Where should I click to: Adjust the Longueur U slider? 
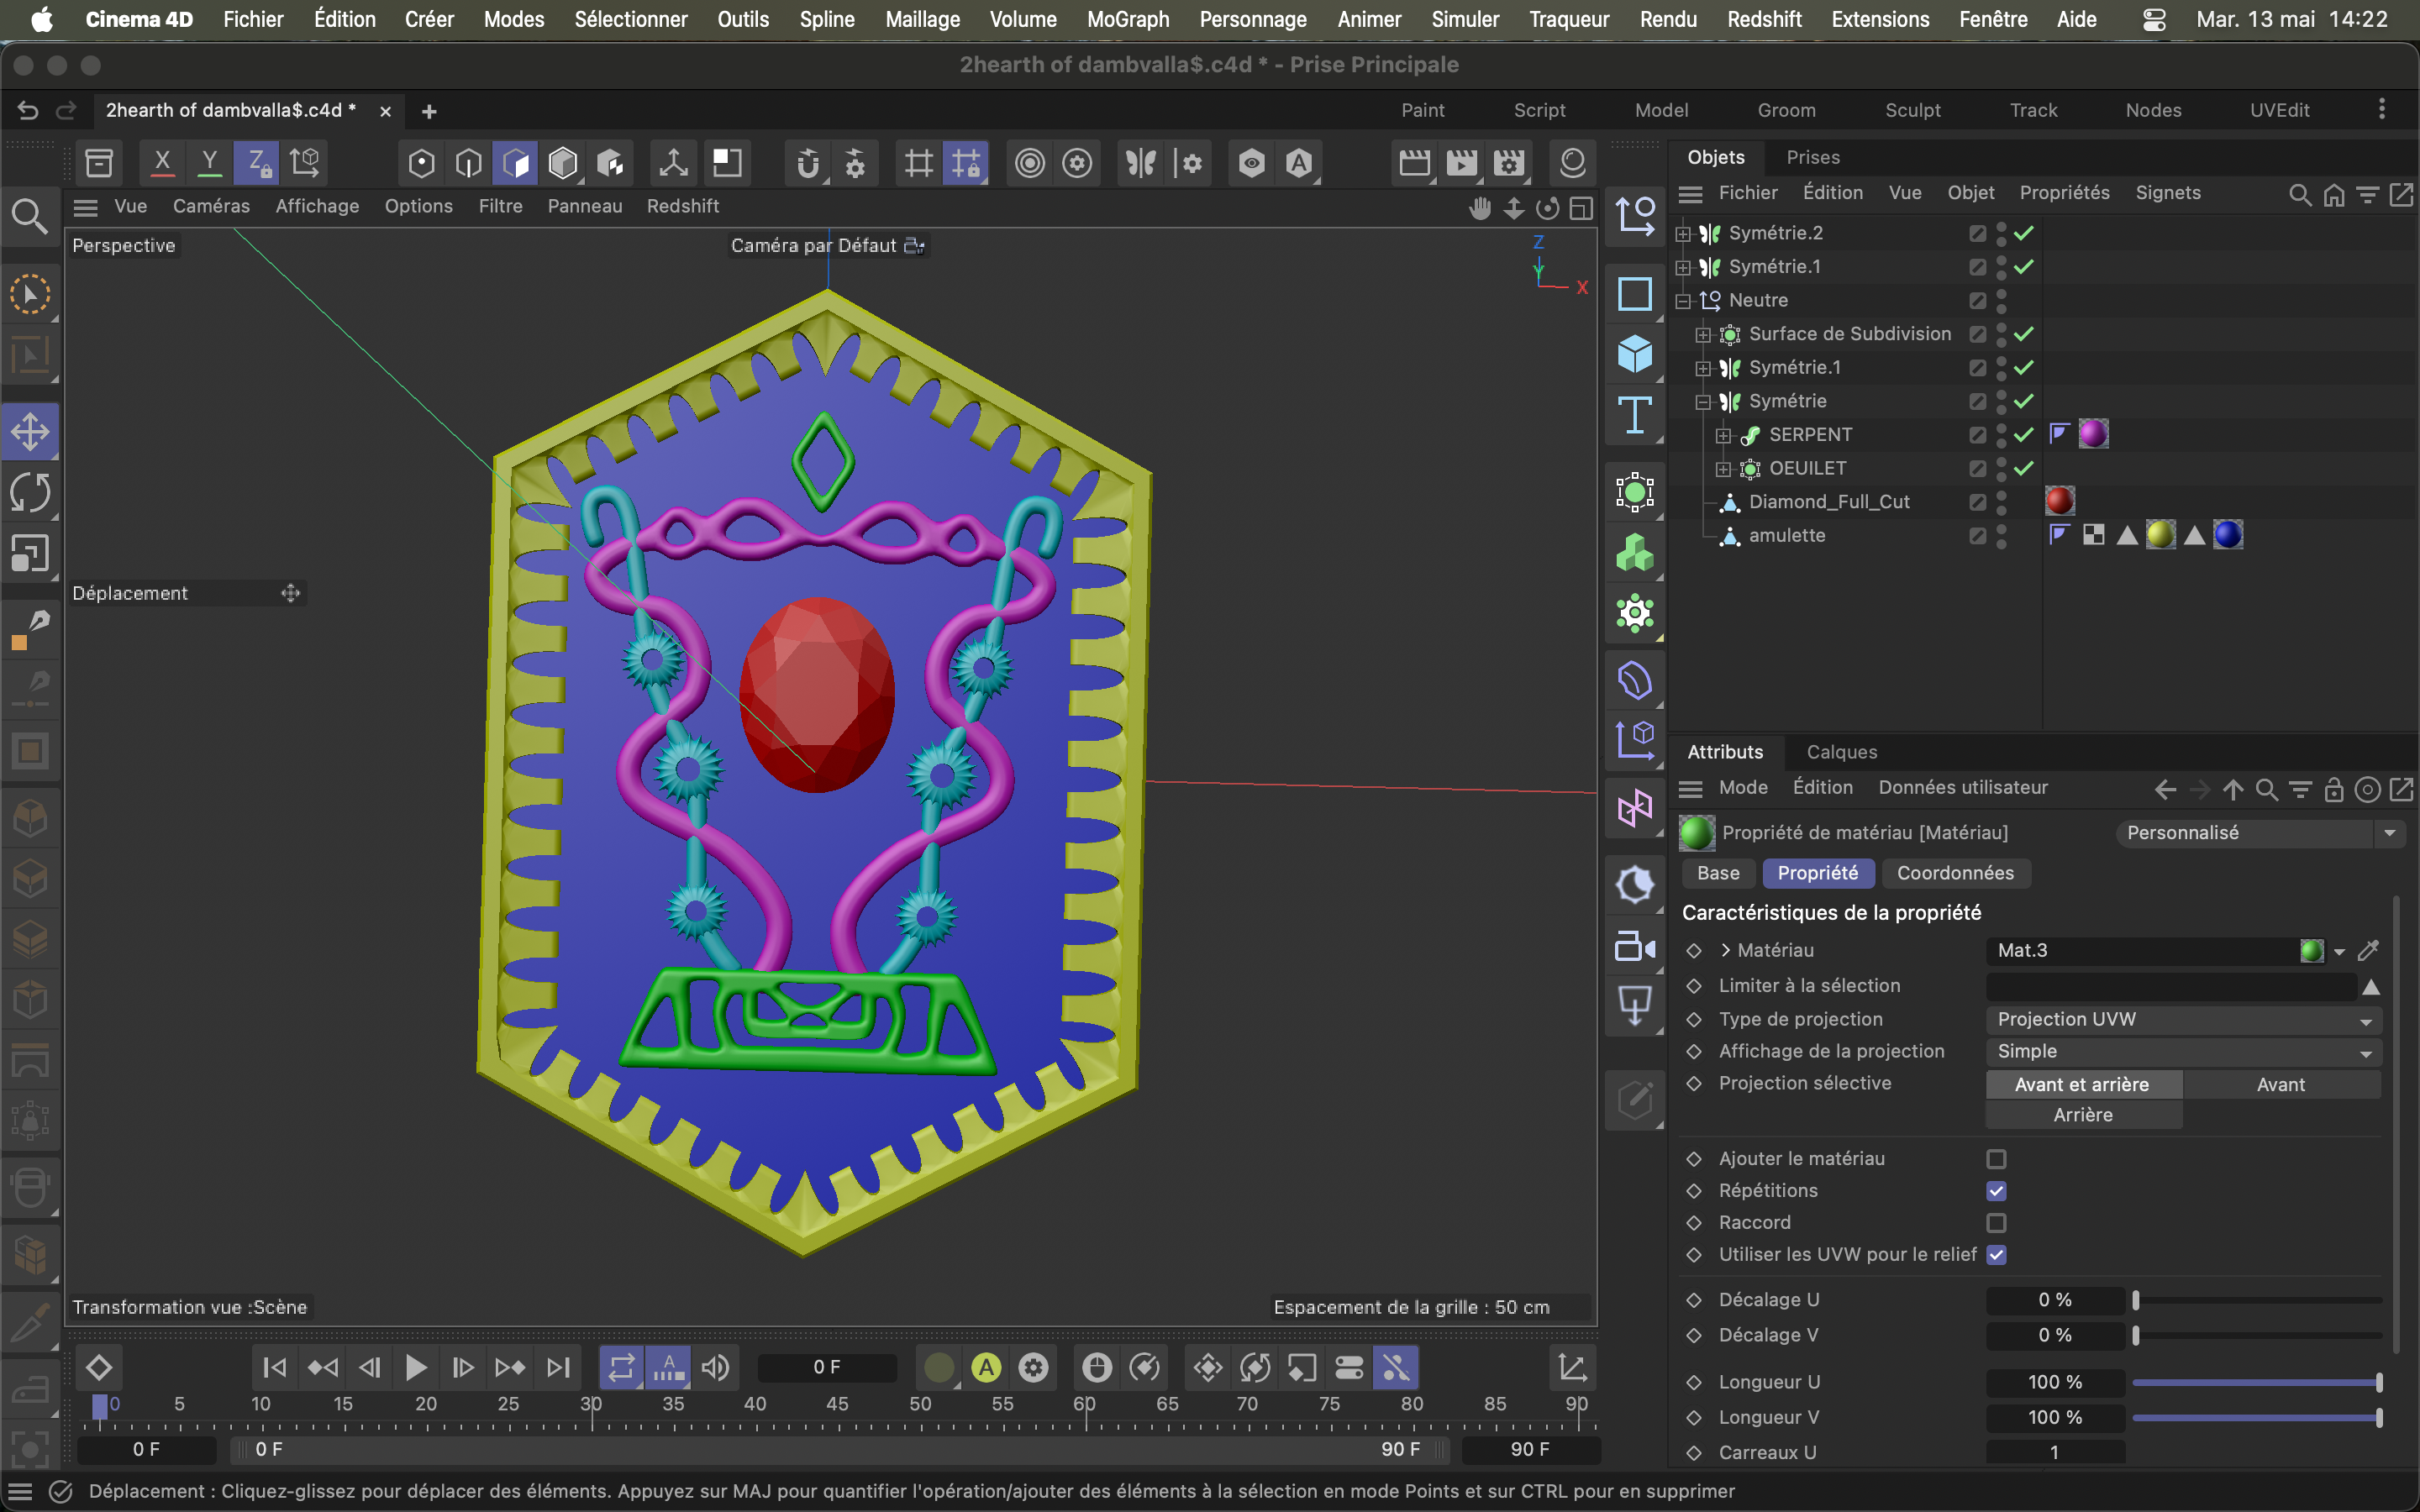pos(2256,1382)
